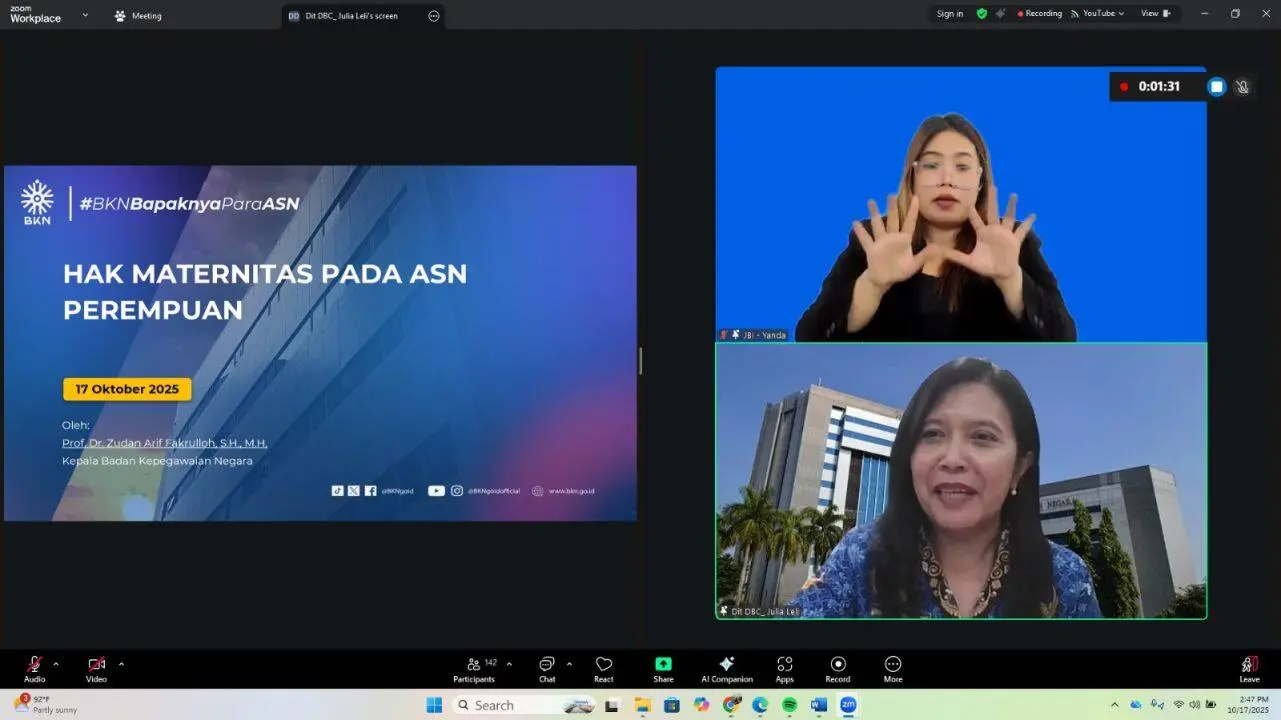The width and height of the screenshot is (1281, 720).
Task: Expand the audio options chevron
Action: (x=56, y=663)
